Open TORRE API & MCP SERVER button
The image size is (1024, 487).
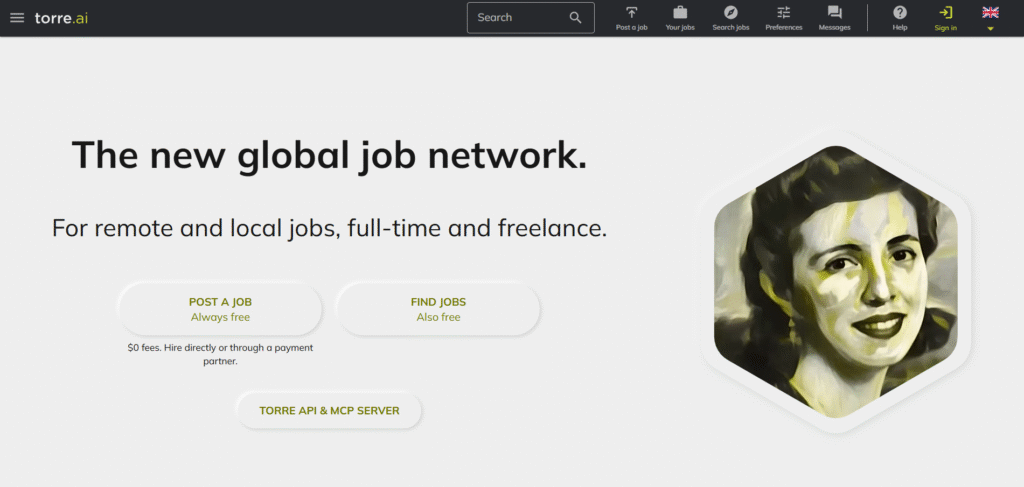329,411
